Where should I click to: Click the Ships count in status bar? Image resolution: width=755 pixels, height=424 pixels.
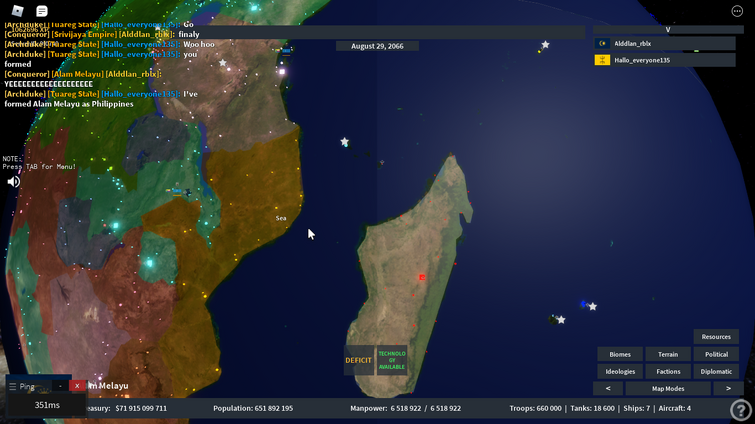pyautogui.click(x=637, y=408)
